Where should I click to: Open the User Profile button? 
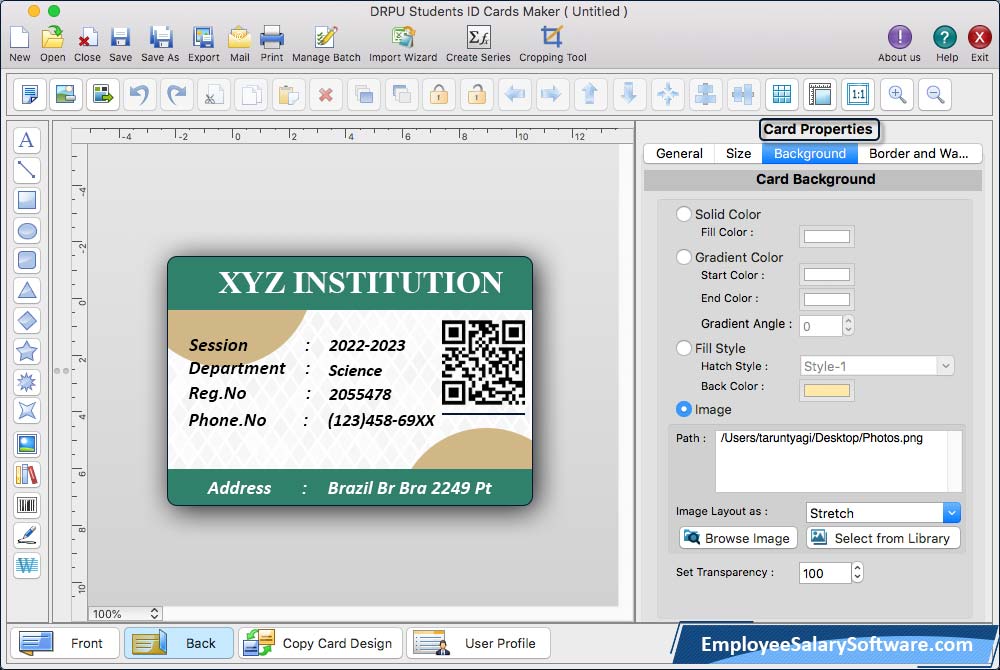(478, 643)
